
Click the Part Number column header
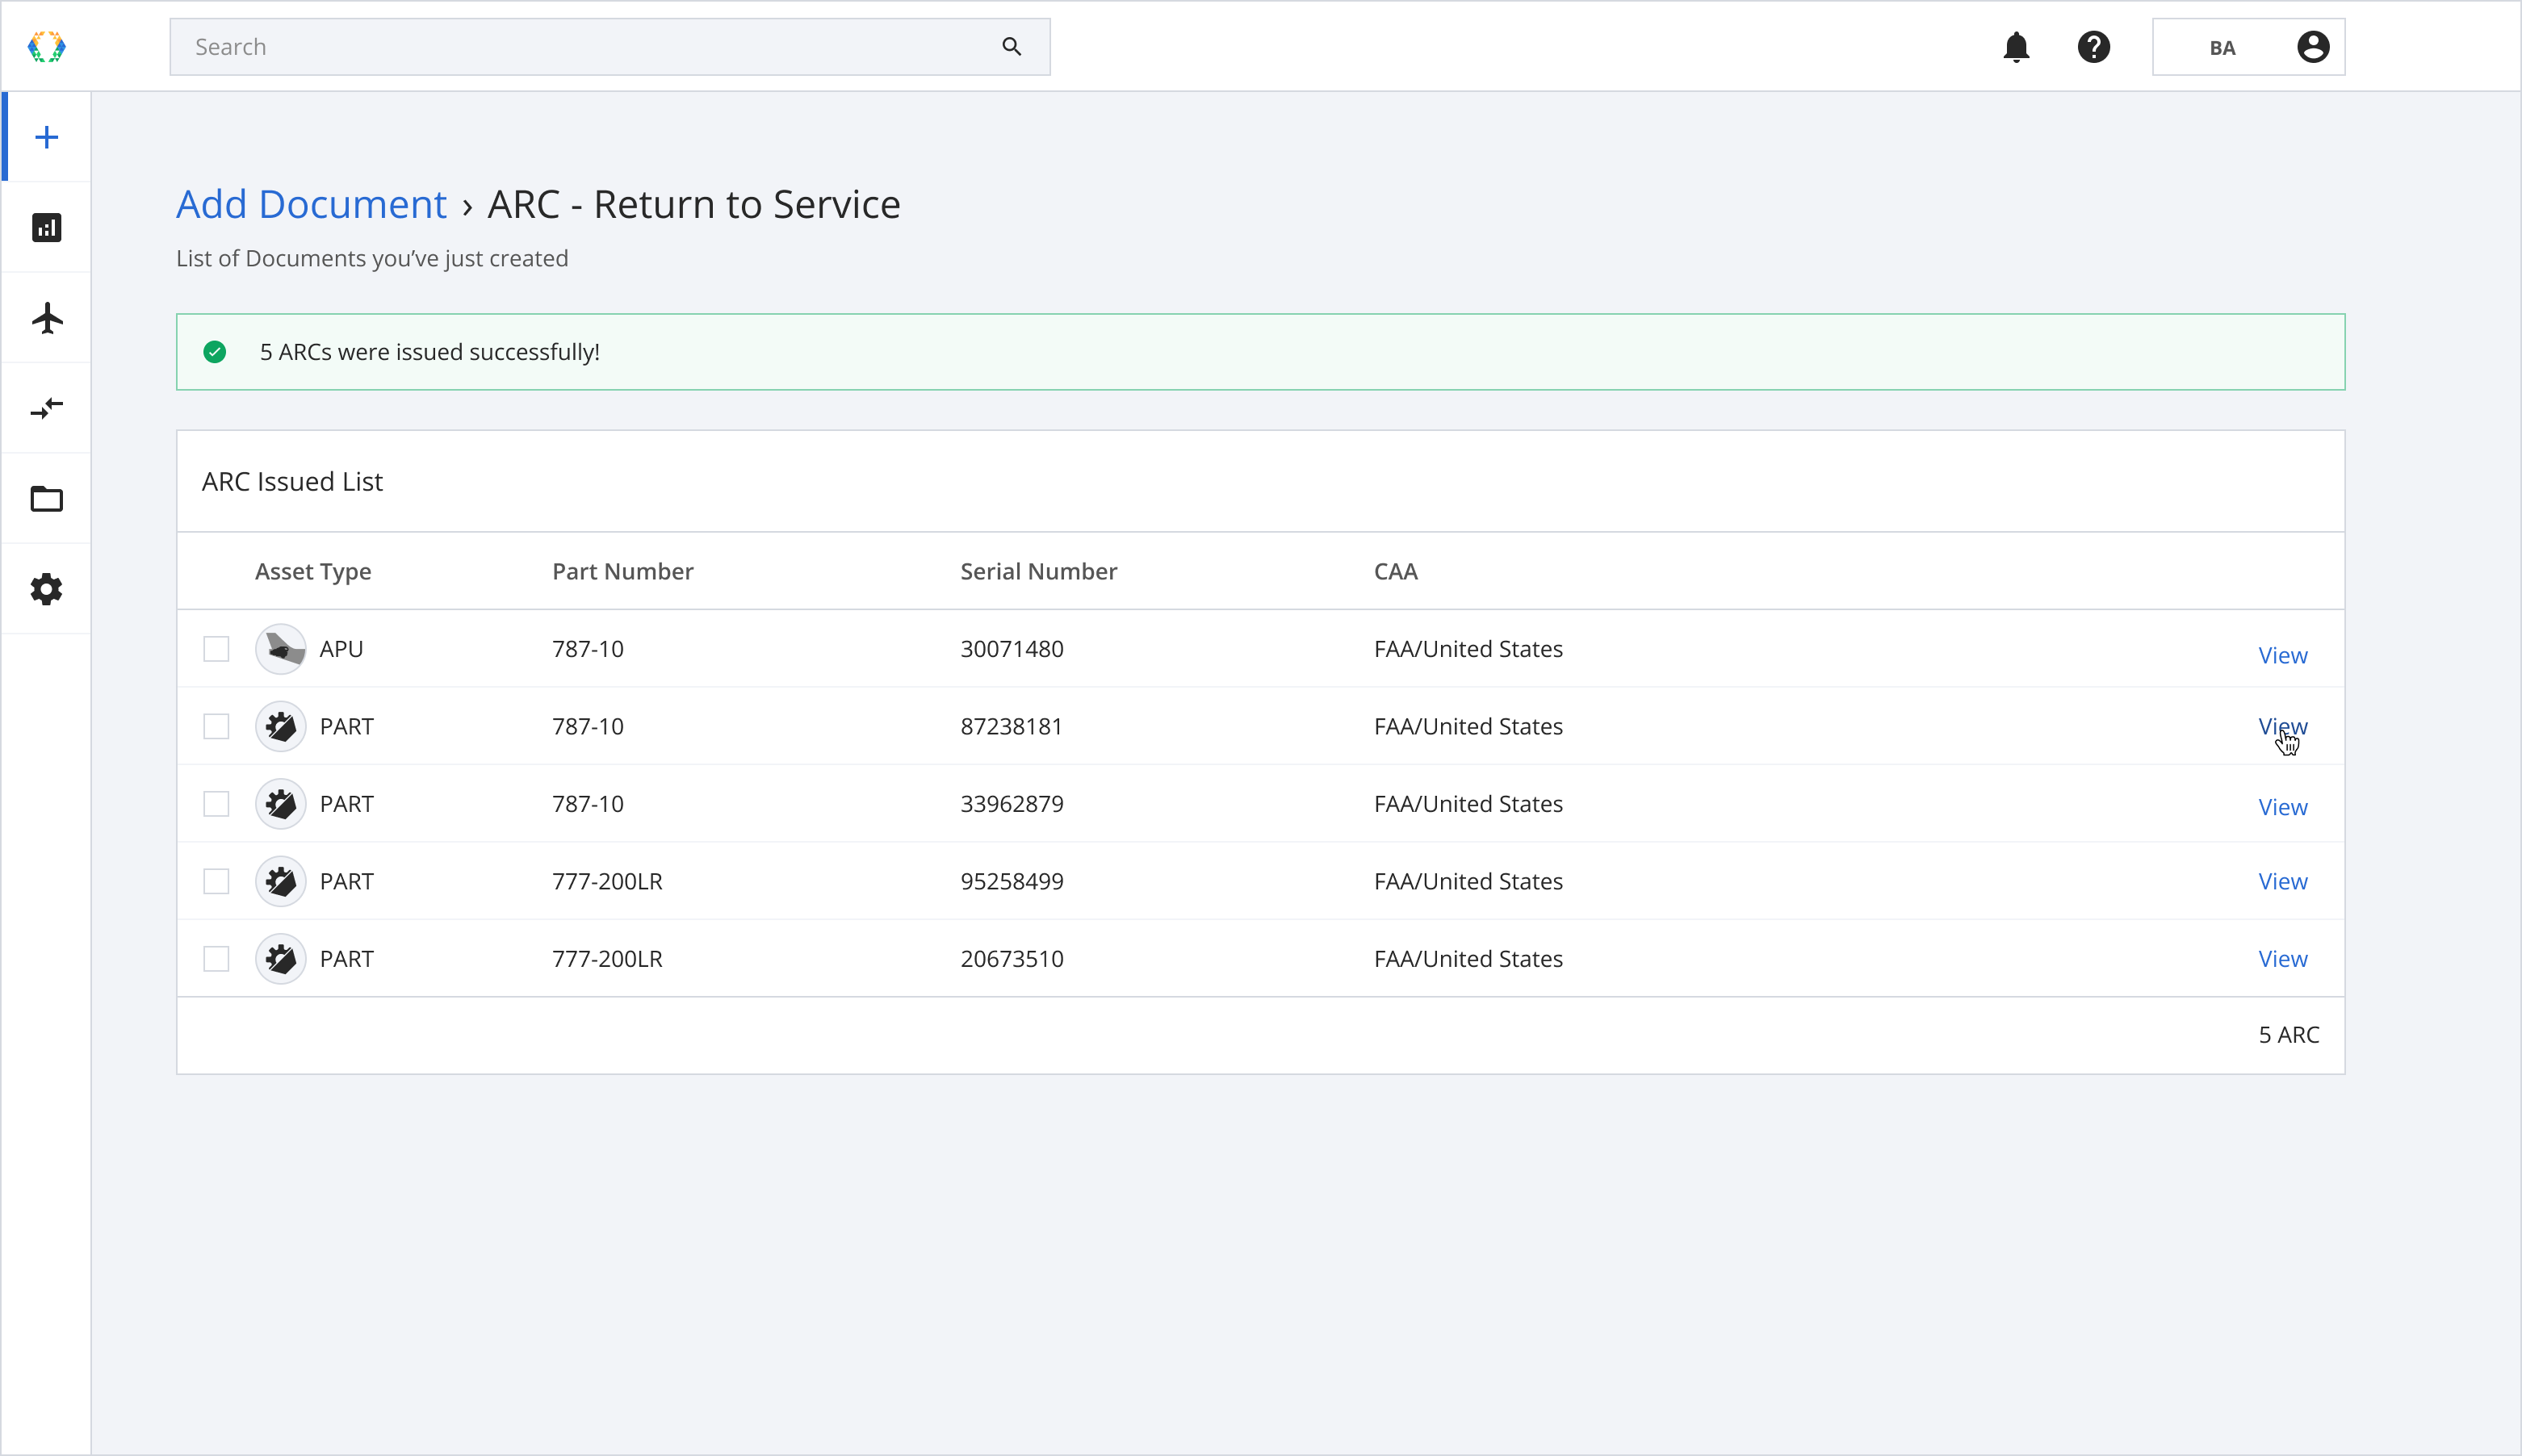click(x=623, y=571)
